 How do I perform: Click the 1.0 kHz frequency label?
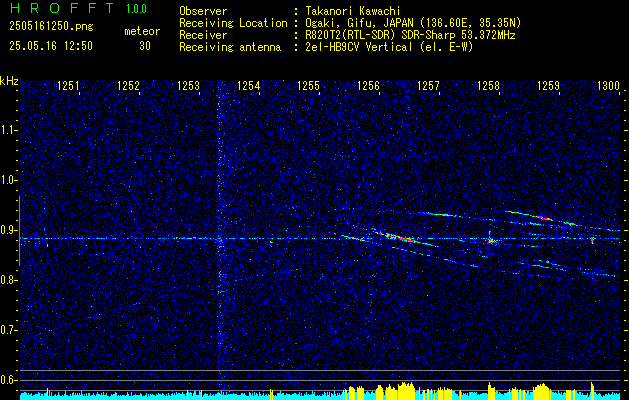[x=7, y=181]
